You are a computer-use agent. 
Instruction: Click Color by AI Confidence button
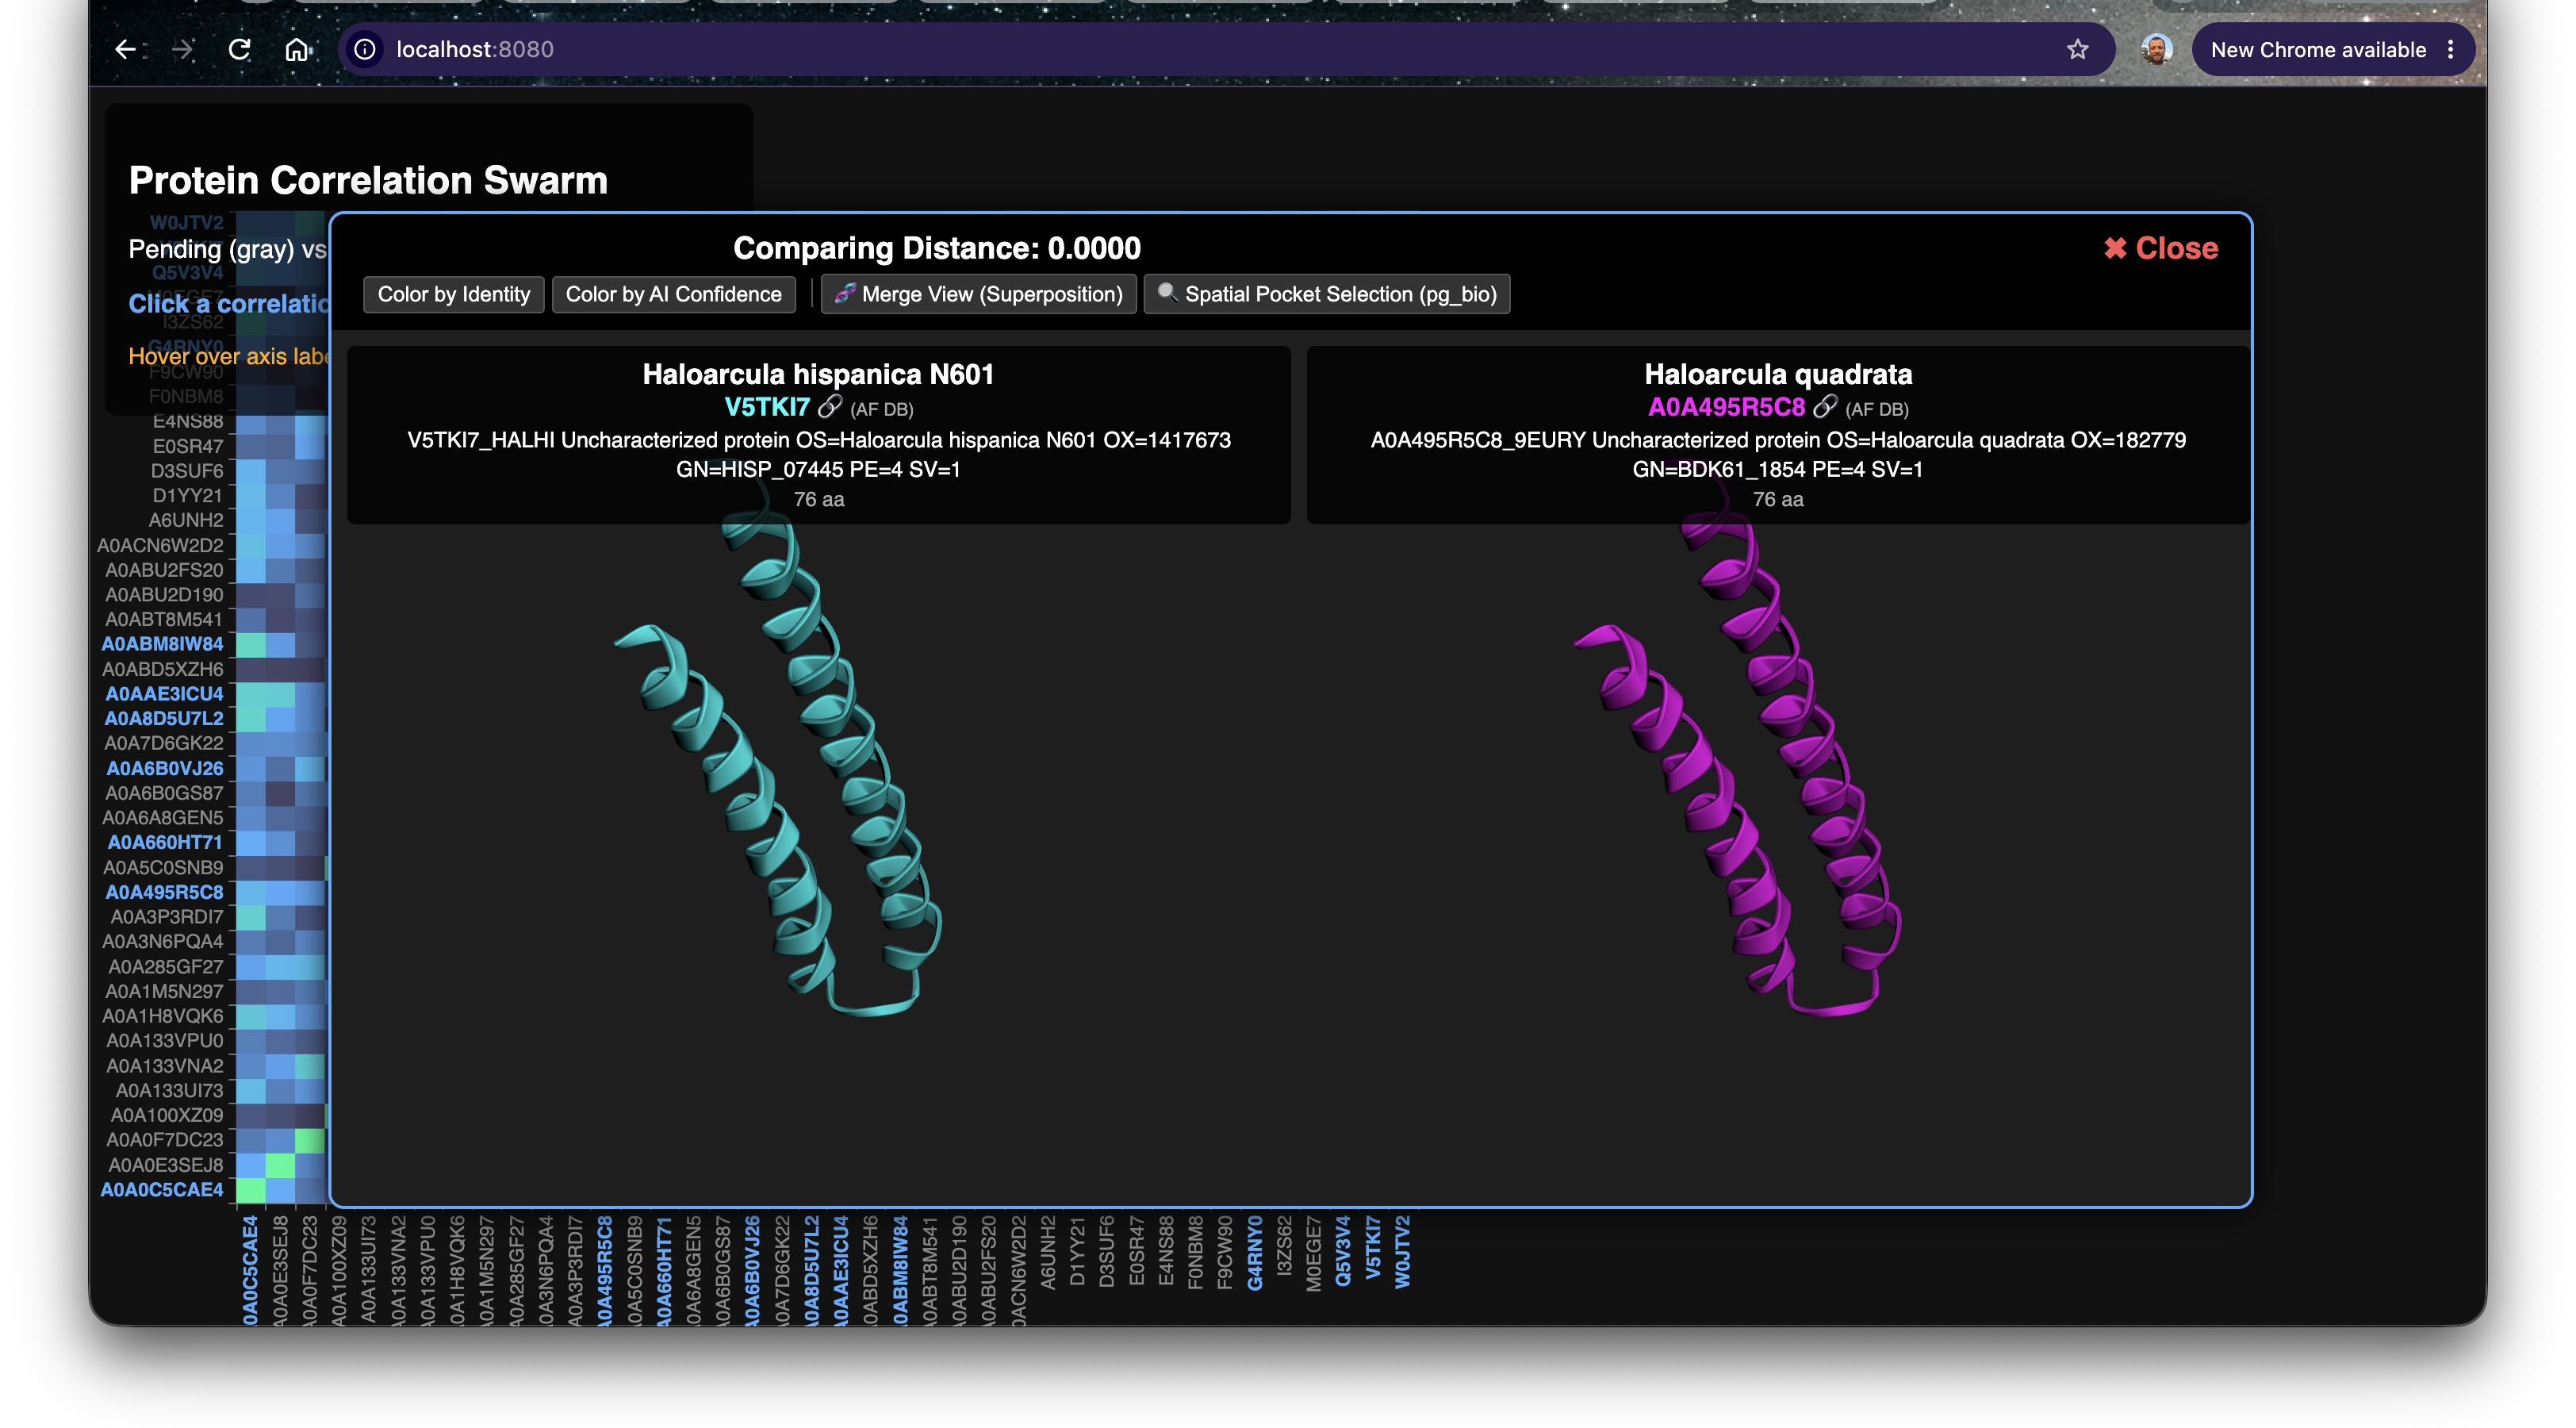(x=673, y=294)
